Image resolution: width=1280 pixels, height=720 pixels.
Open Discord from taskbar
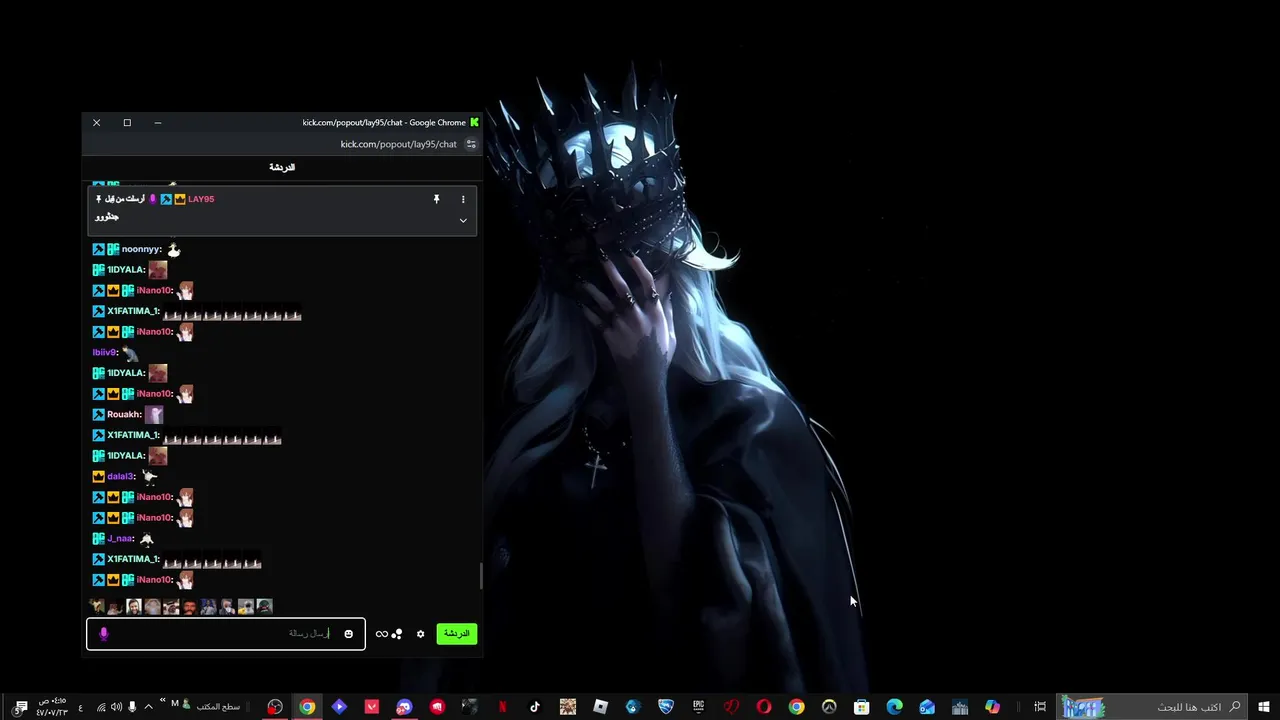click(404, 706)
